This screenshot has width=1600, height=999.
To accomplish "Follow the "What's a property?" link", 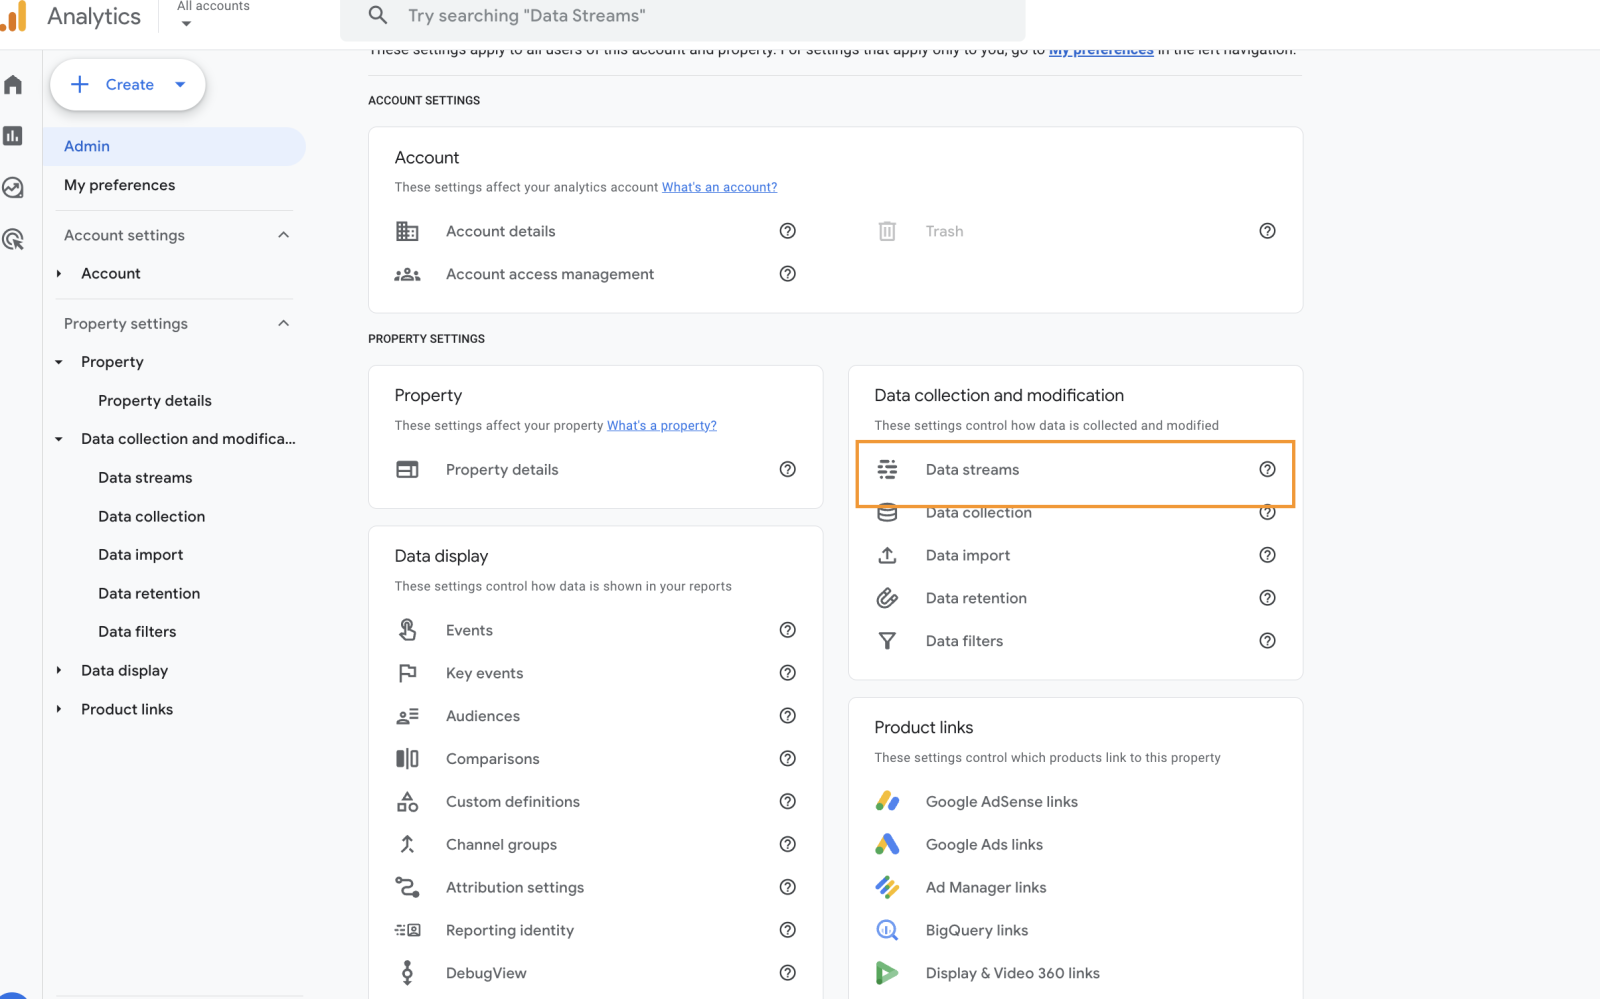I will click(662, 425).
